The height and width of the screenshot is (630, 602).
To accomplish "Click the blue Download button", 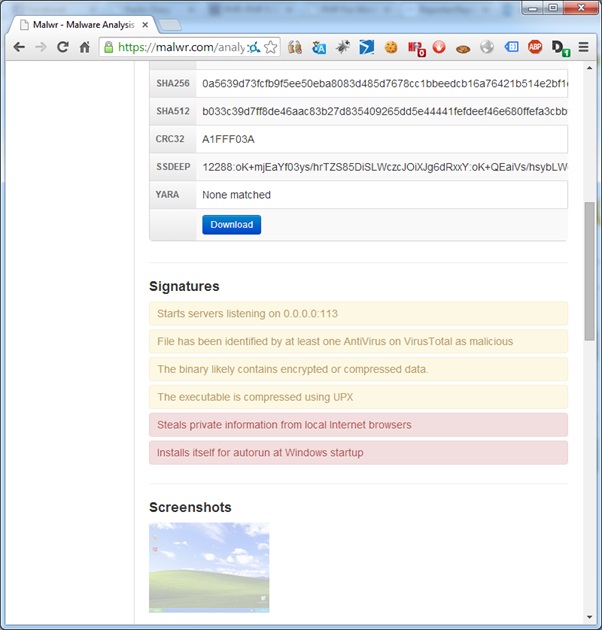I will coord(231,225).
